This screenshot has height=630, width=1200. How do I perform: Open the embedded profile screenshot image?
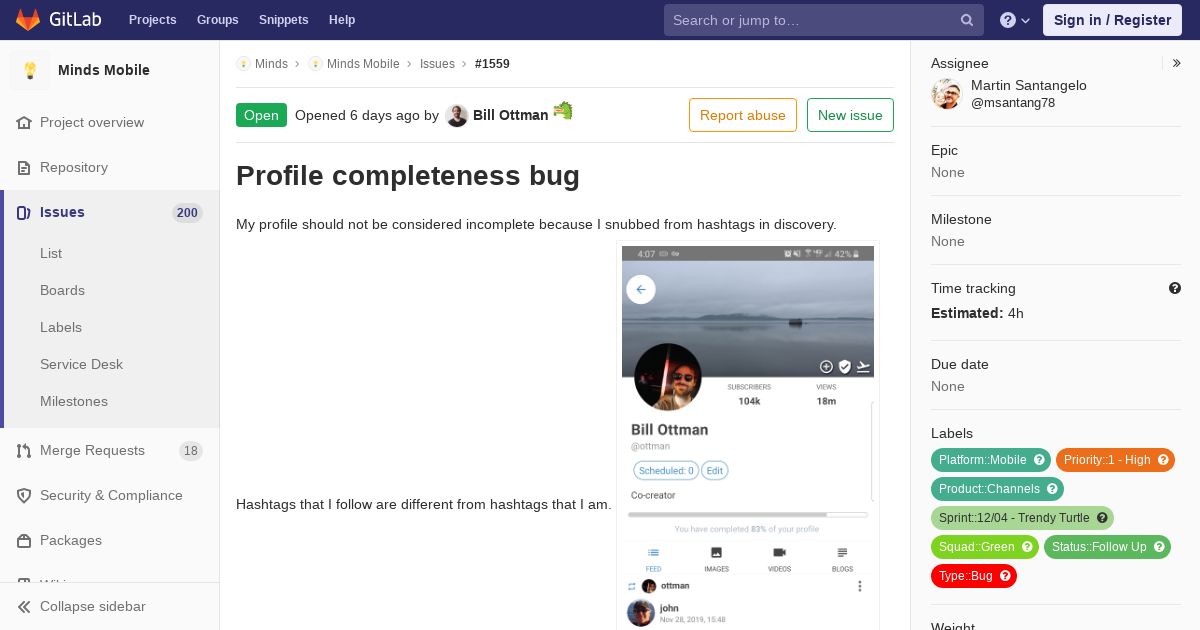[x=748, y=437]
